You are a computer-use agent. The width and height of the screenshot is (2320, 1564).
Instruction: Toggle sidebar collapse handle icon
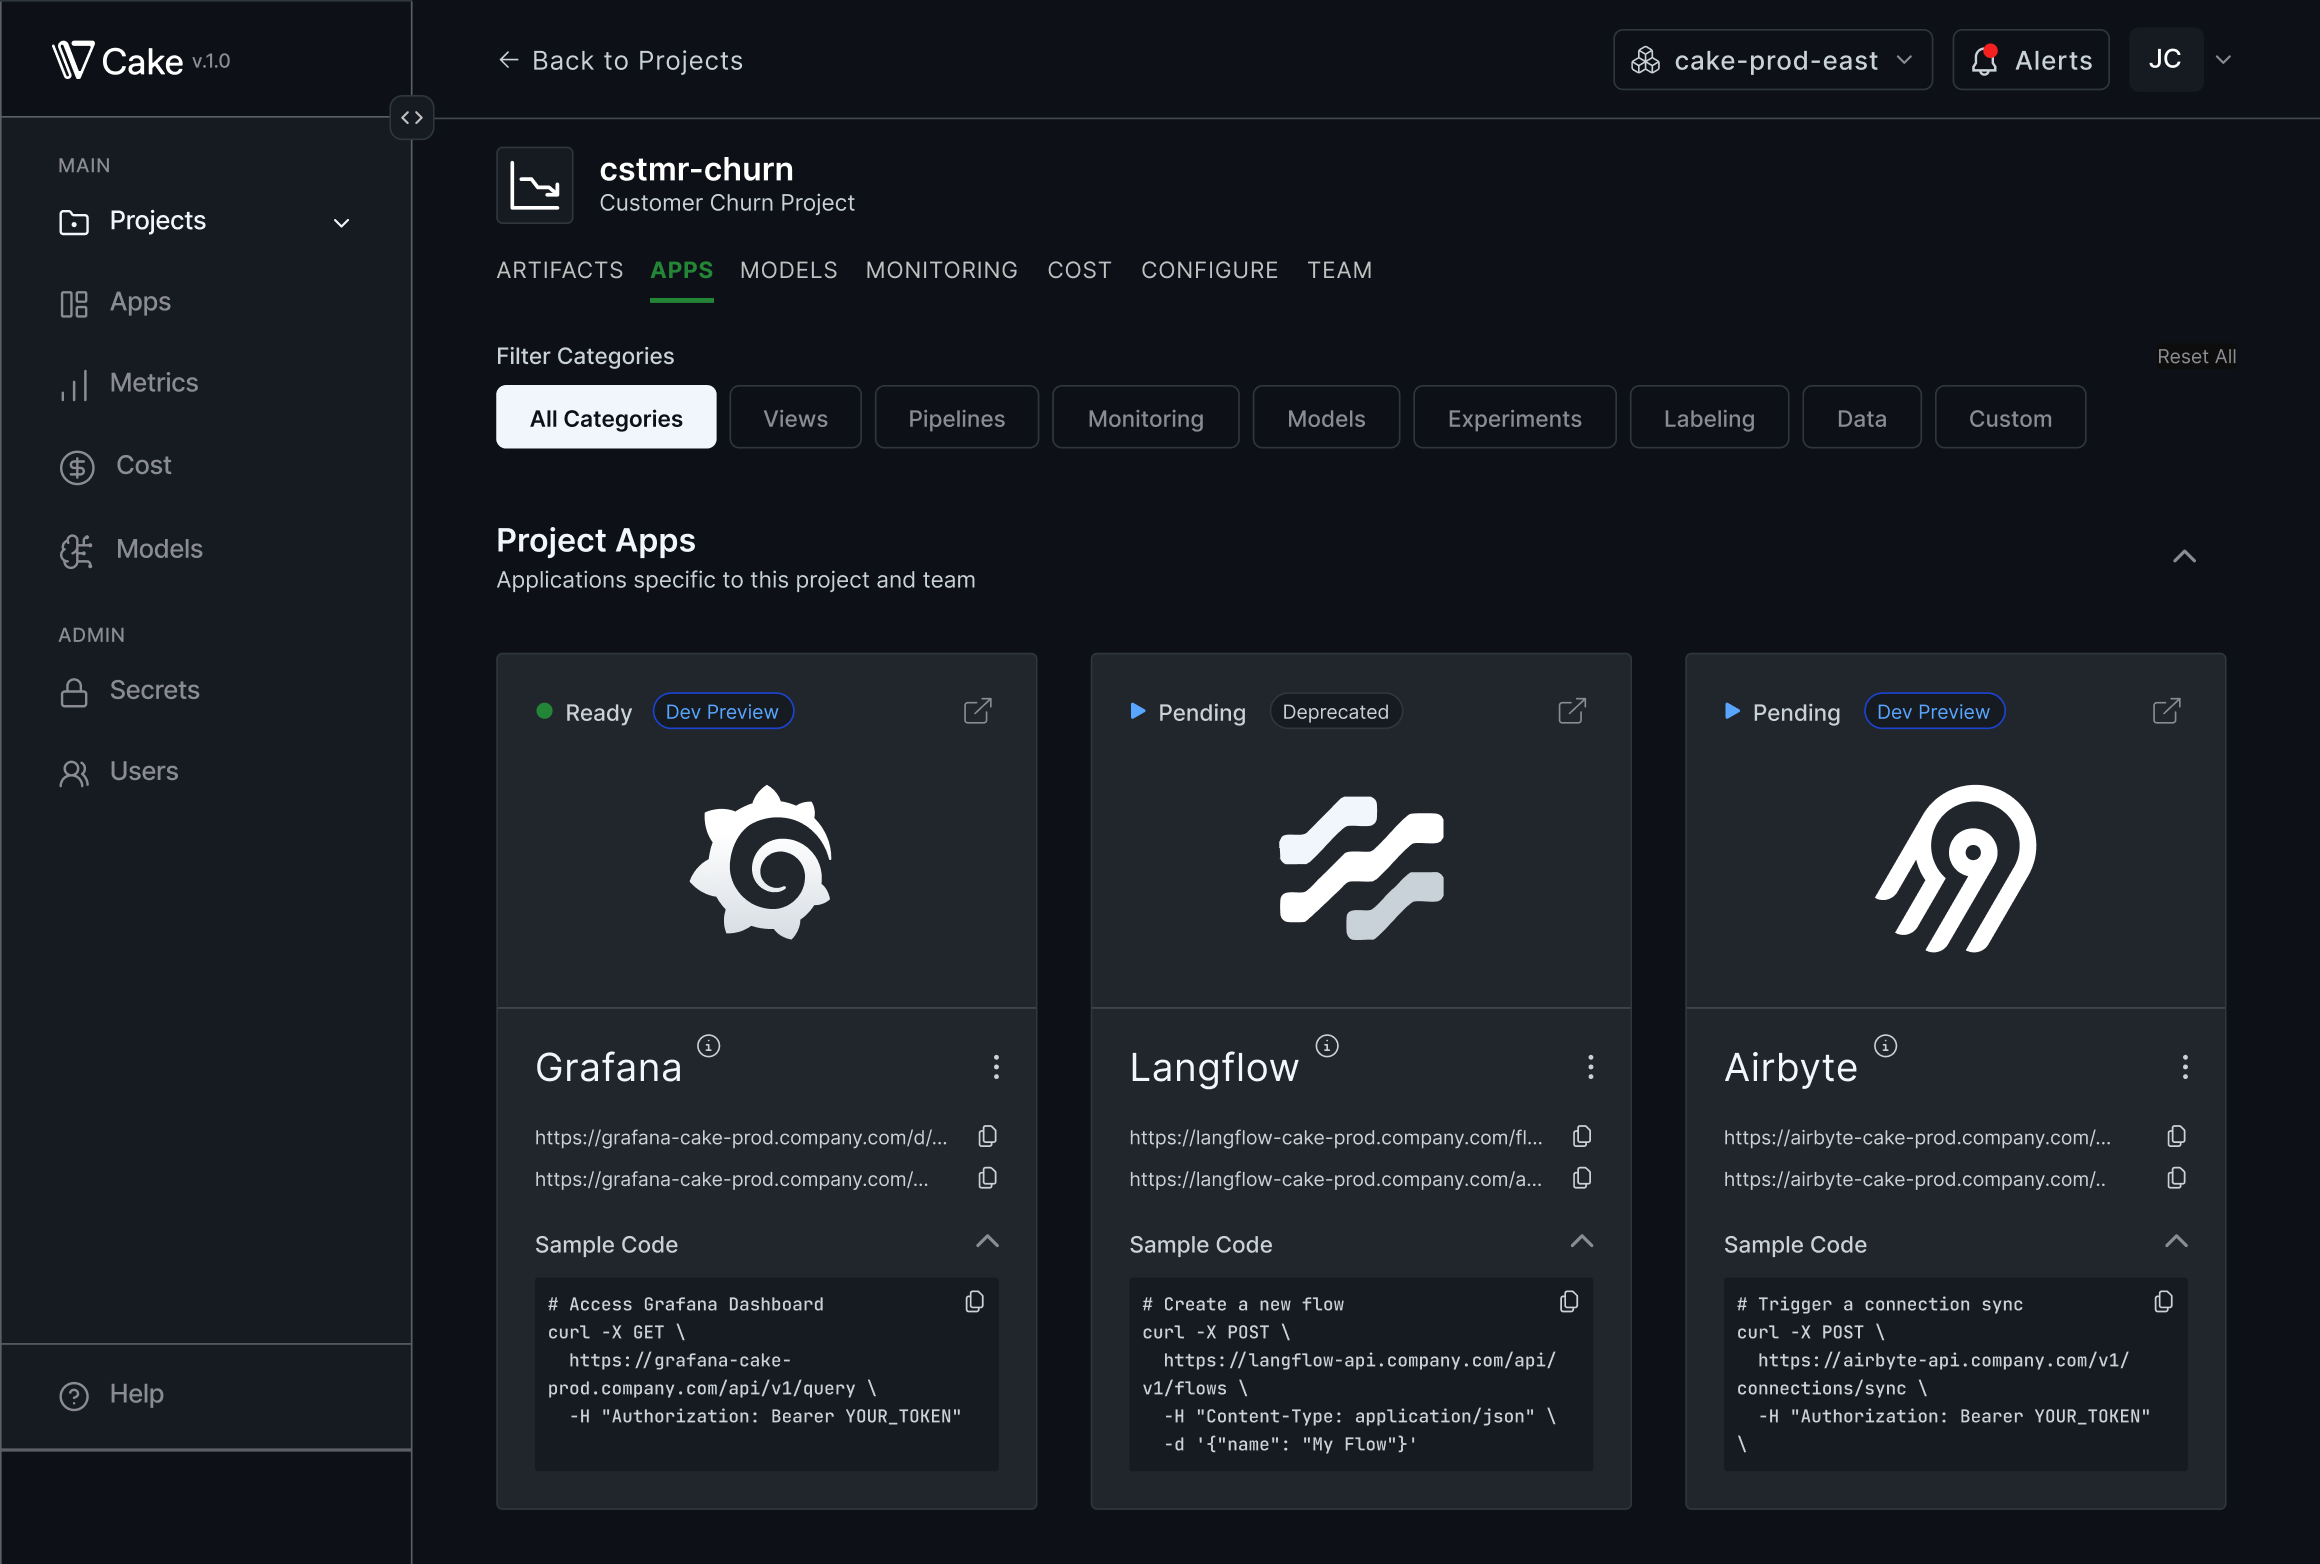[x=412, y=117]
